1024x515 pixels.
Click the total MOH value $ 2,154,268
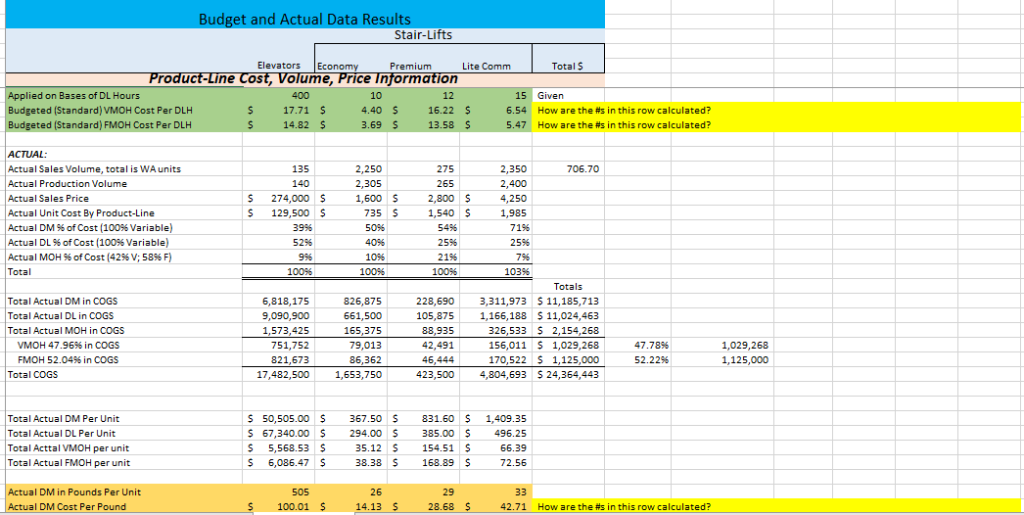coord(568,330)
